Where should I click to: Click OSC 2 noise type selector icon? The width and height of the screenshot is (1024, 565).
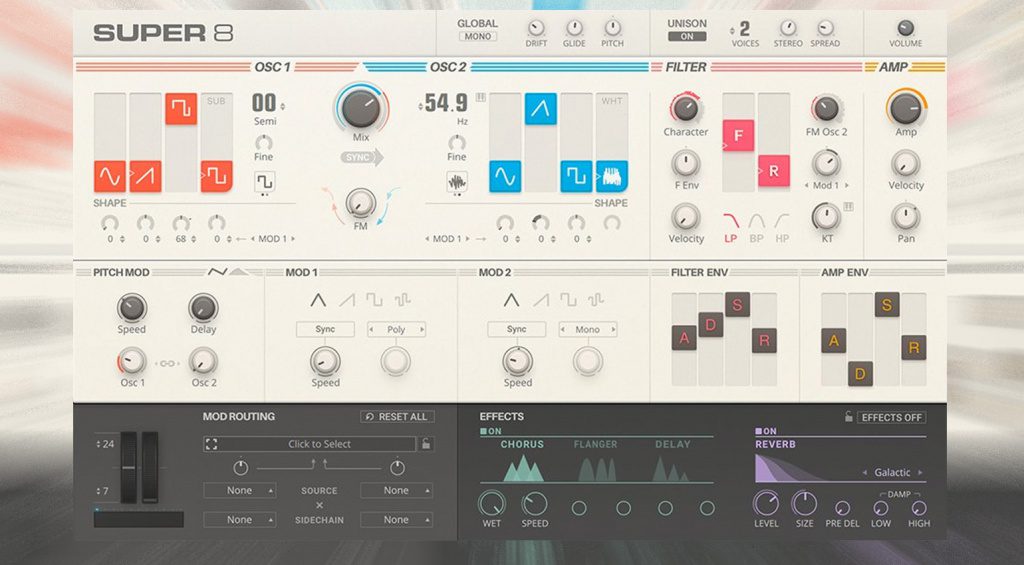457,181
